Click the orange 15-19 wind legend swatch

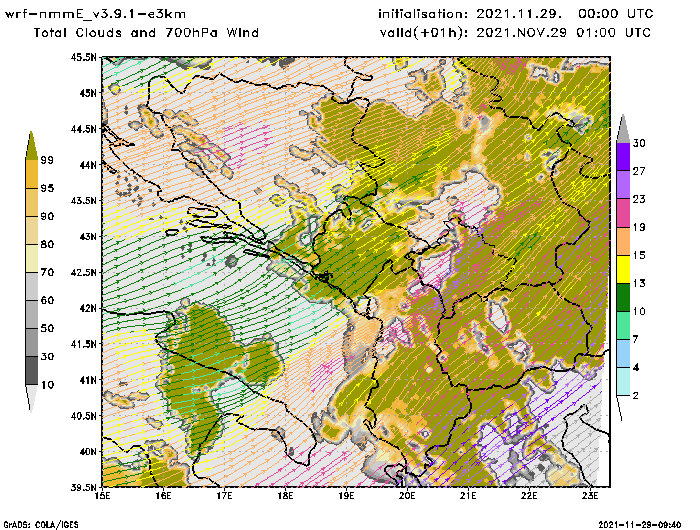[623, 241]
